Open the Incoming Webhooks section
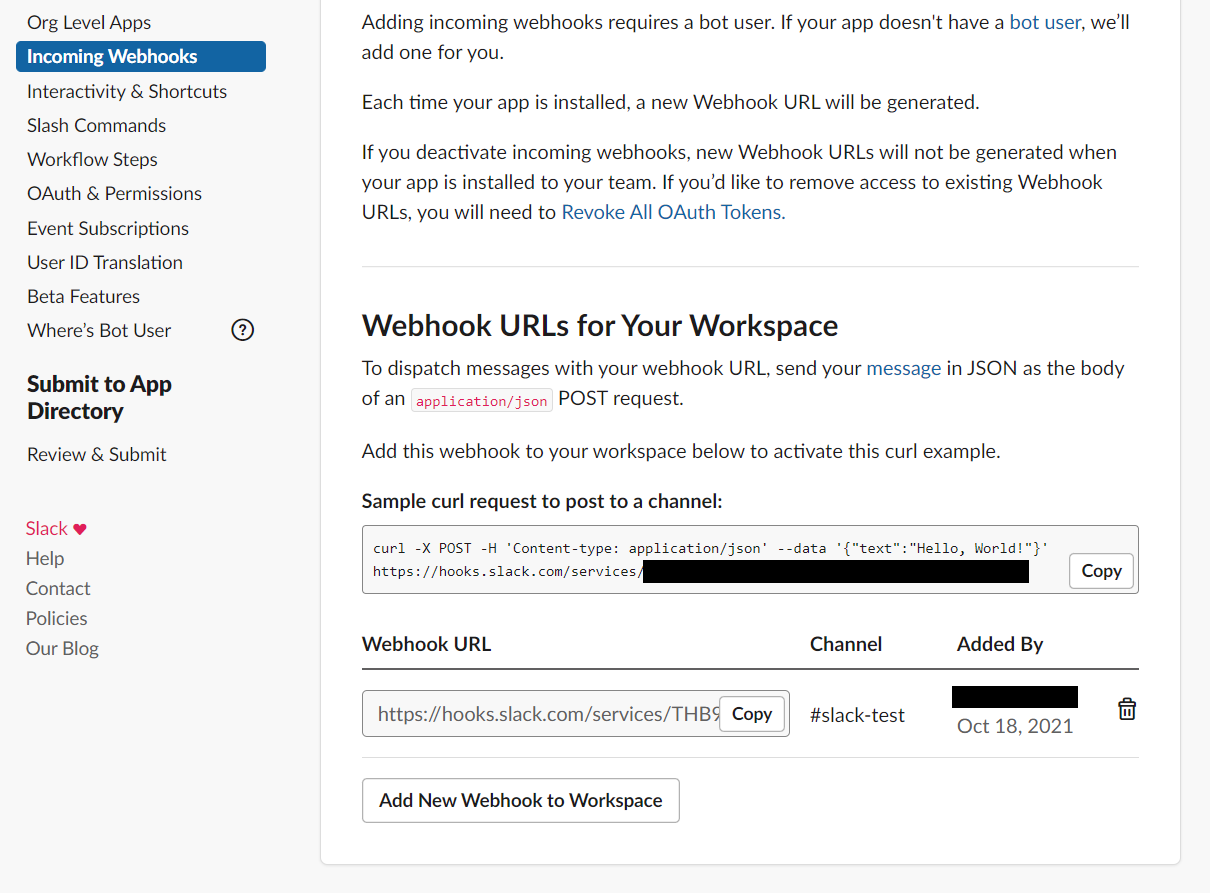Screen dimensions: 1210x893 (111, 56)
